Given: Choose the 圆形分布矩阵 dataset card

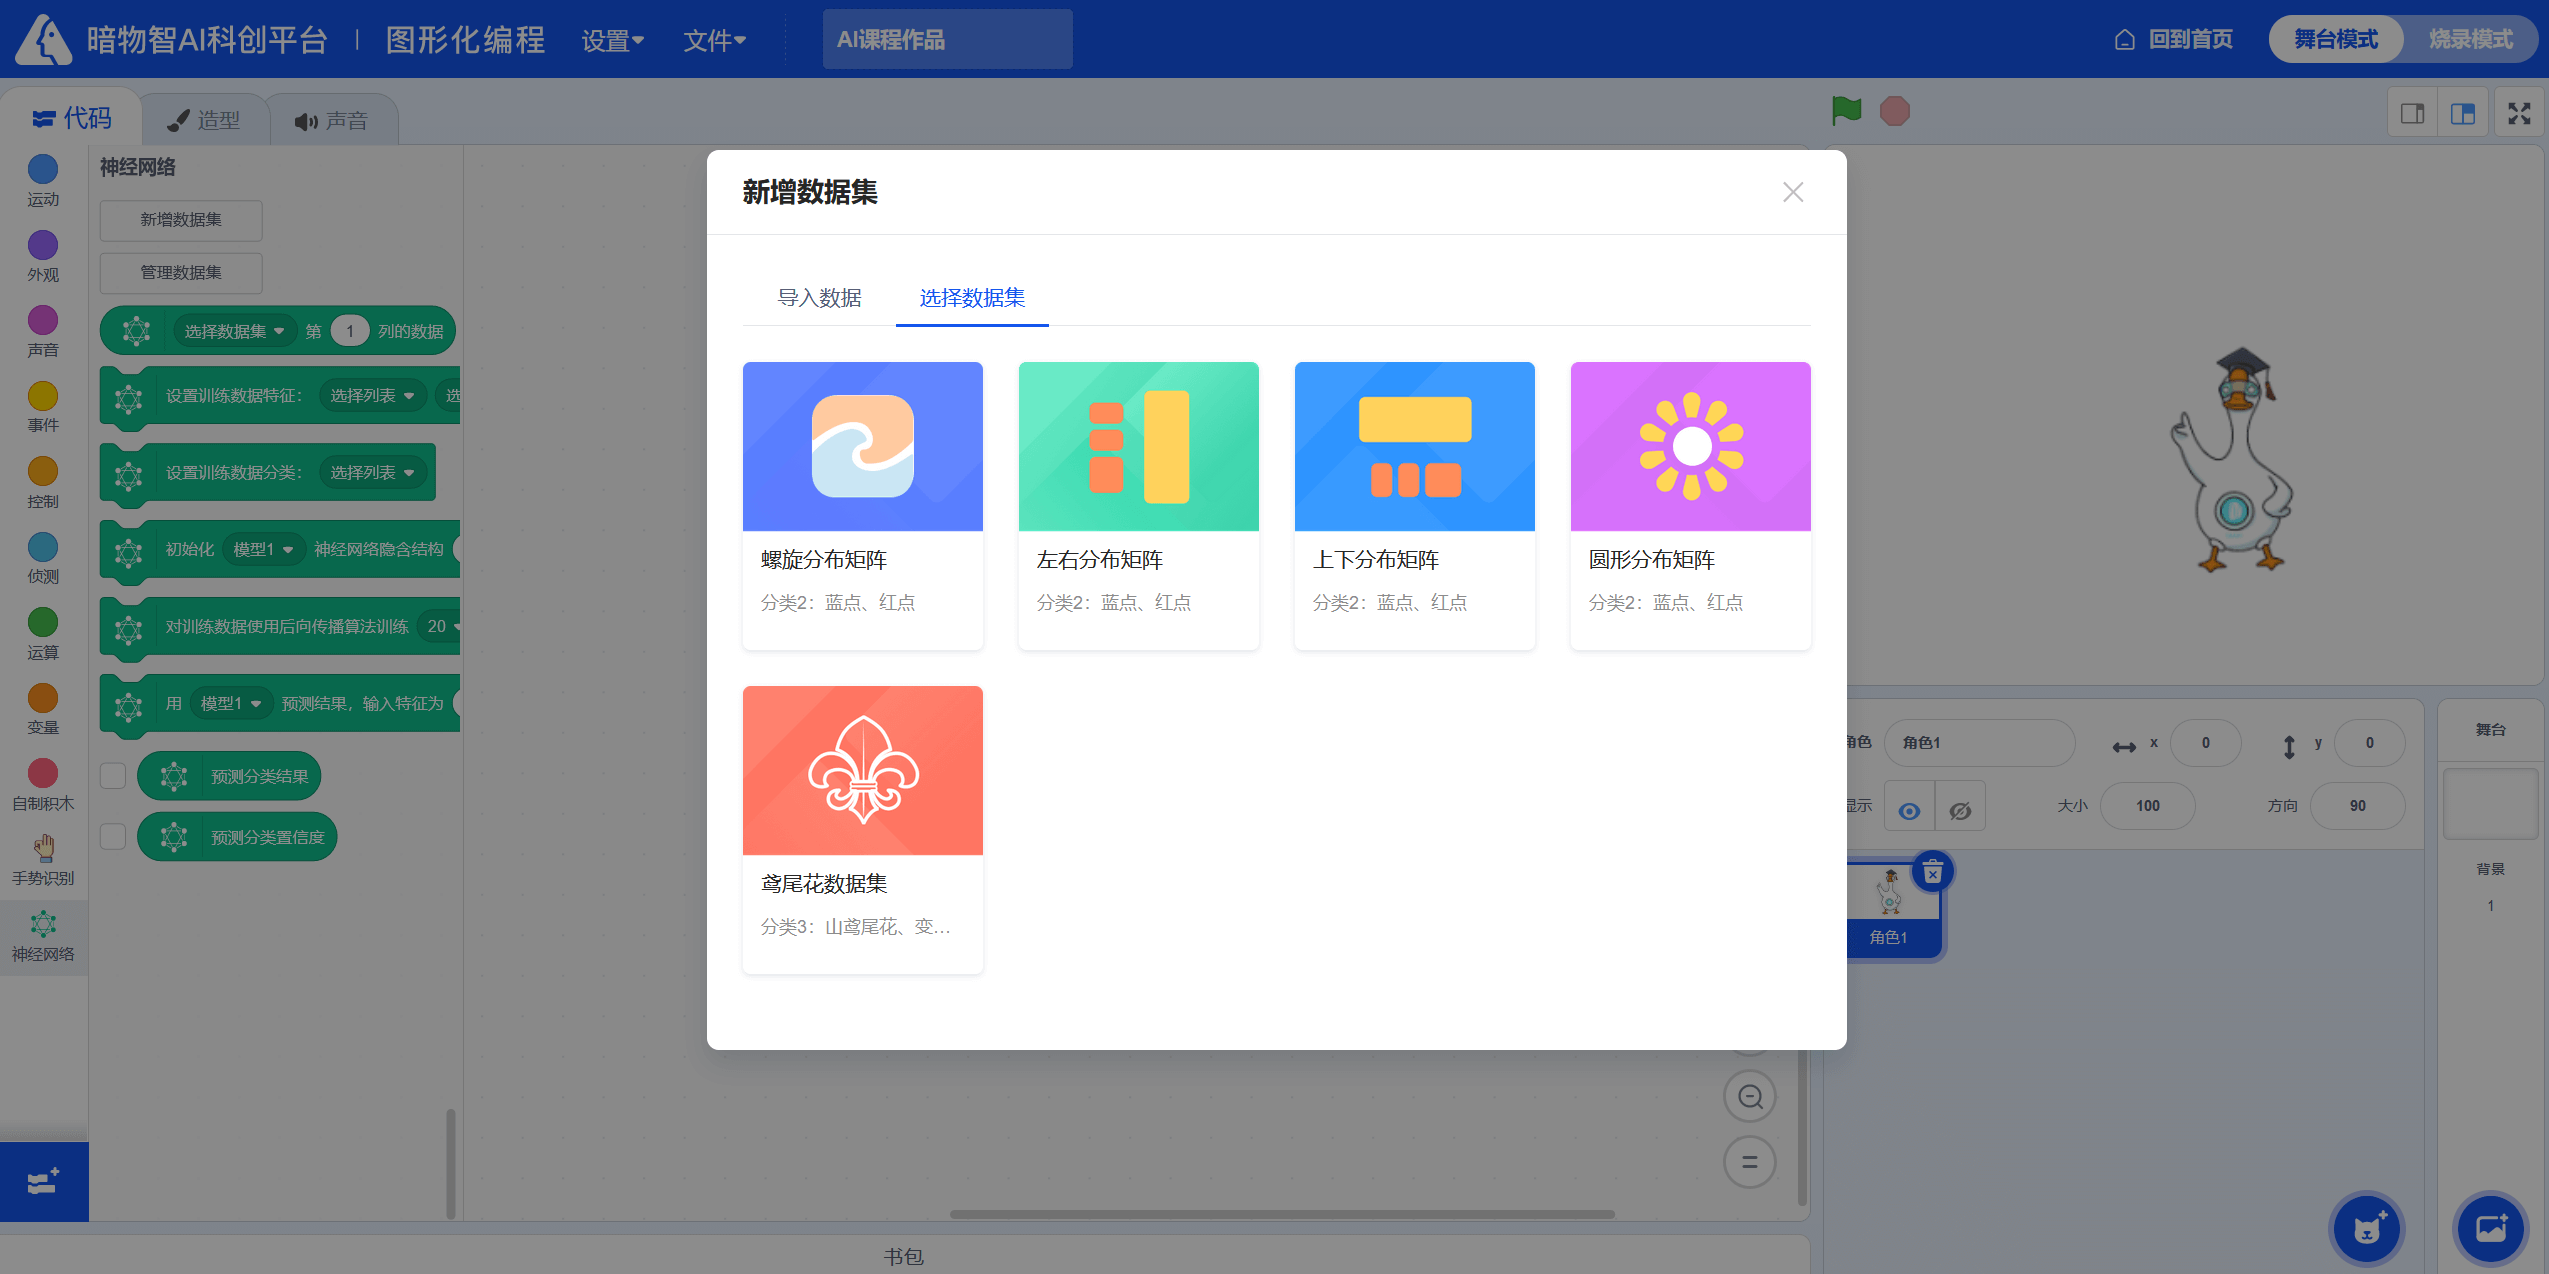Looking at the screenshot, I should (1690, 505).
